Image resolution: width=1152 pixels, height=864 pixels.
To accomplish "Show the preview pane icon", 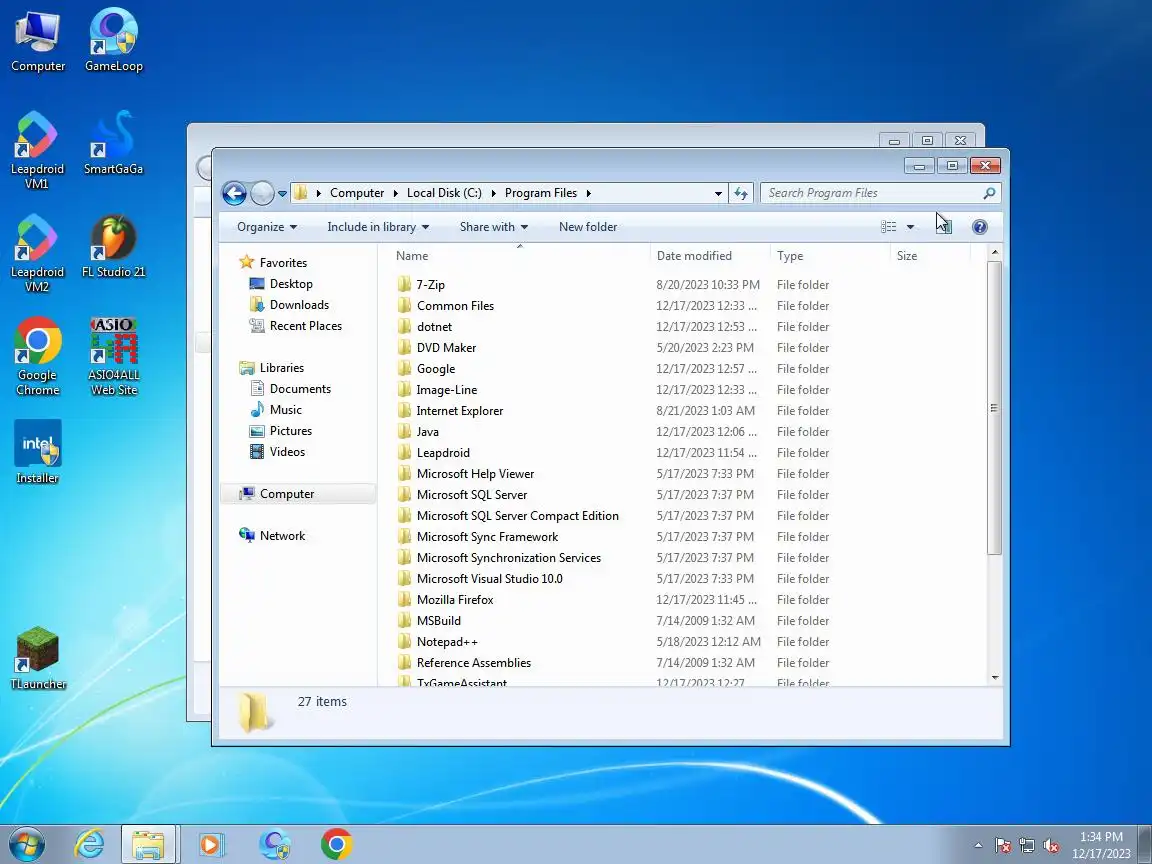I will pos(944,227).
